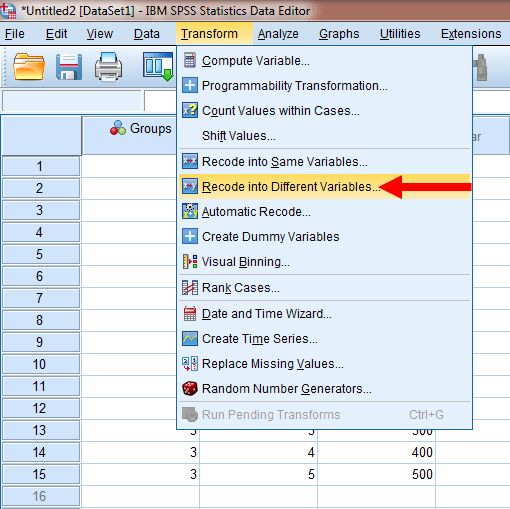
Task: Click the Save file floppy disk icon
Action: (x=69, y=67)
